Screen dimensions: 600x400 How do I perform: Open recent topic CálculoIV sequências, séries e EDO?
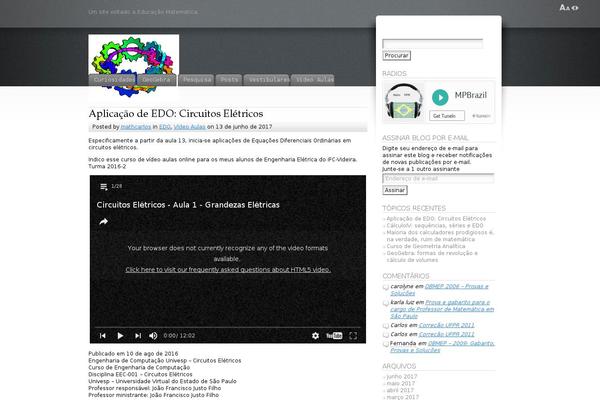click(435, 225)
